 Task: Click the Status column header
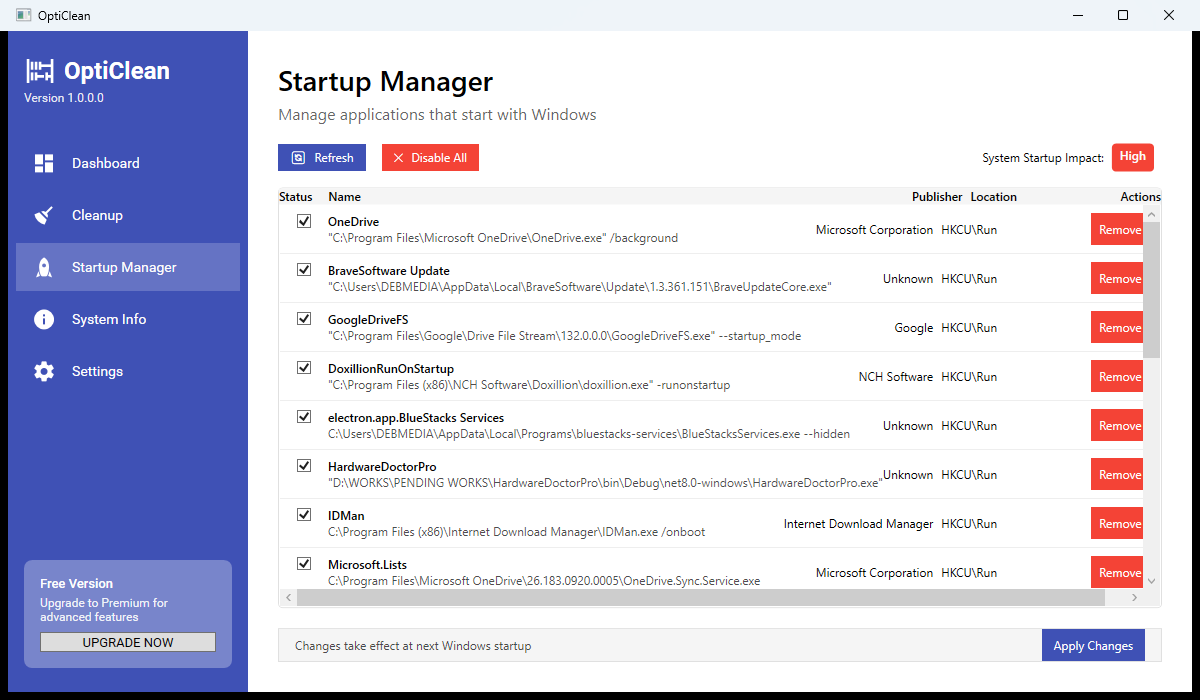pyautogui.click(x=296, y=197)
